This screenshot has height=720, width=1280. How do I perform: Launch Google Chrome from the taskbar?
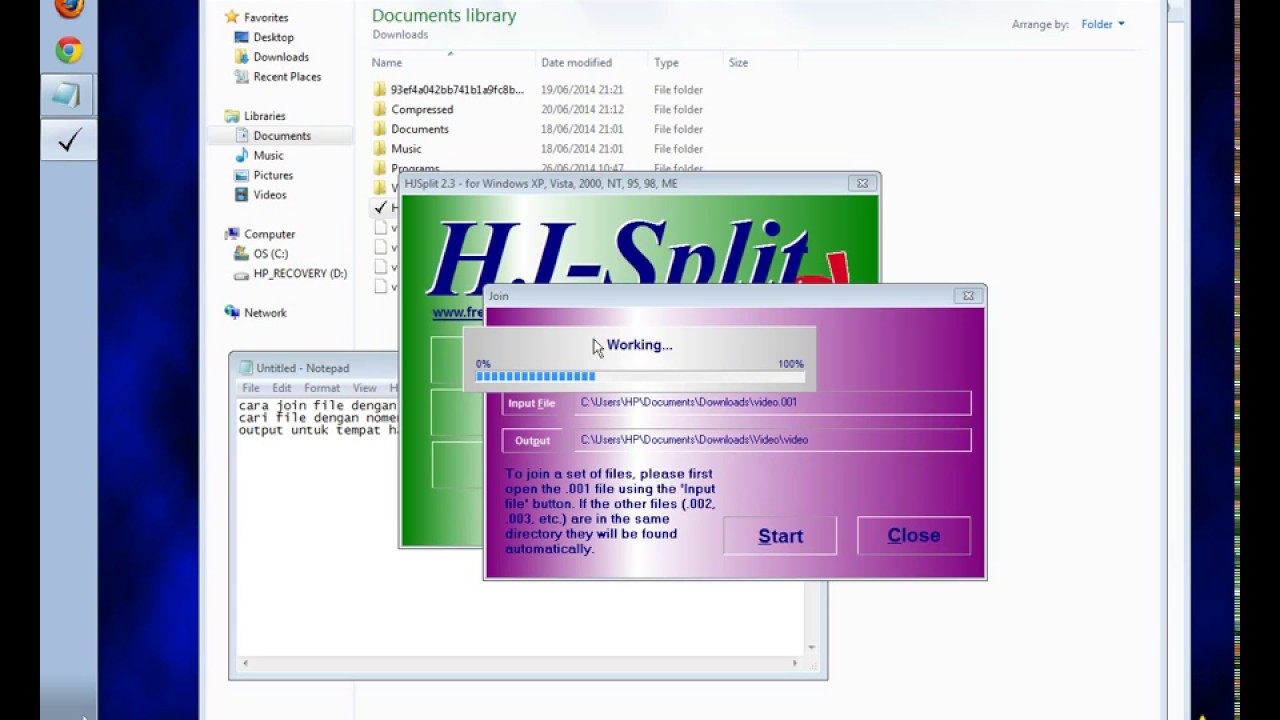[69, 50]
